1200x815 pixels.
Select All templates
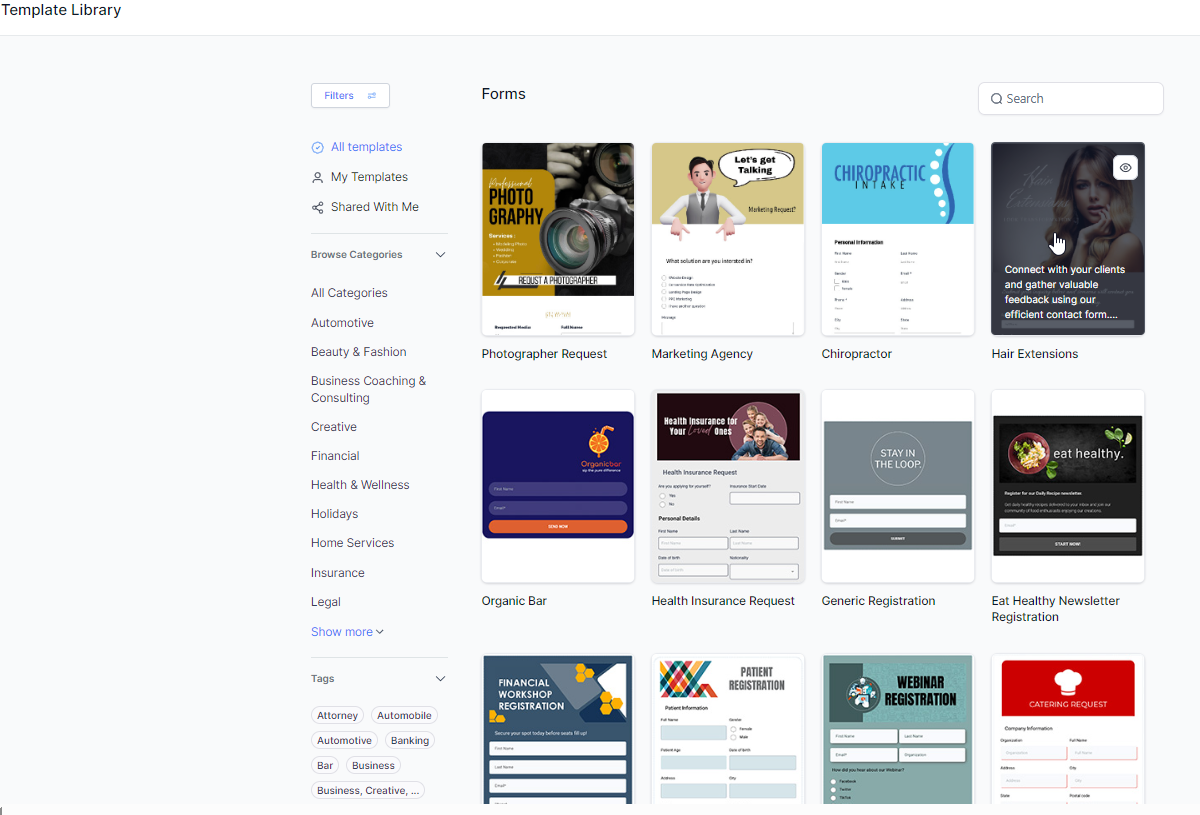pyautogui.click(x=366, y=147)
